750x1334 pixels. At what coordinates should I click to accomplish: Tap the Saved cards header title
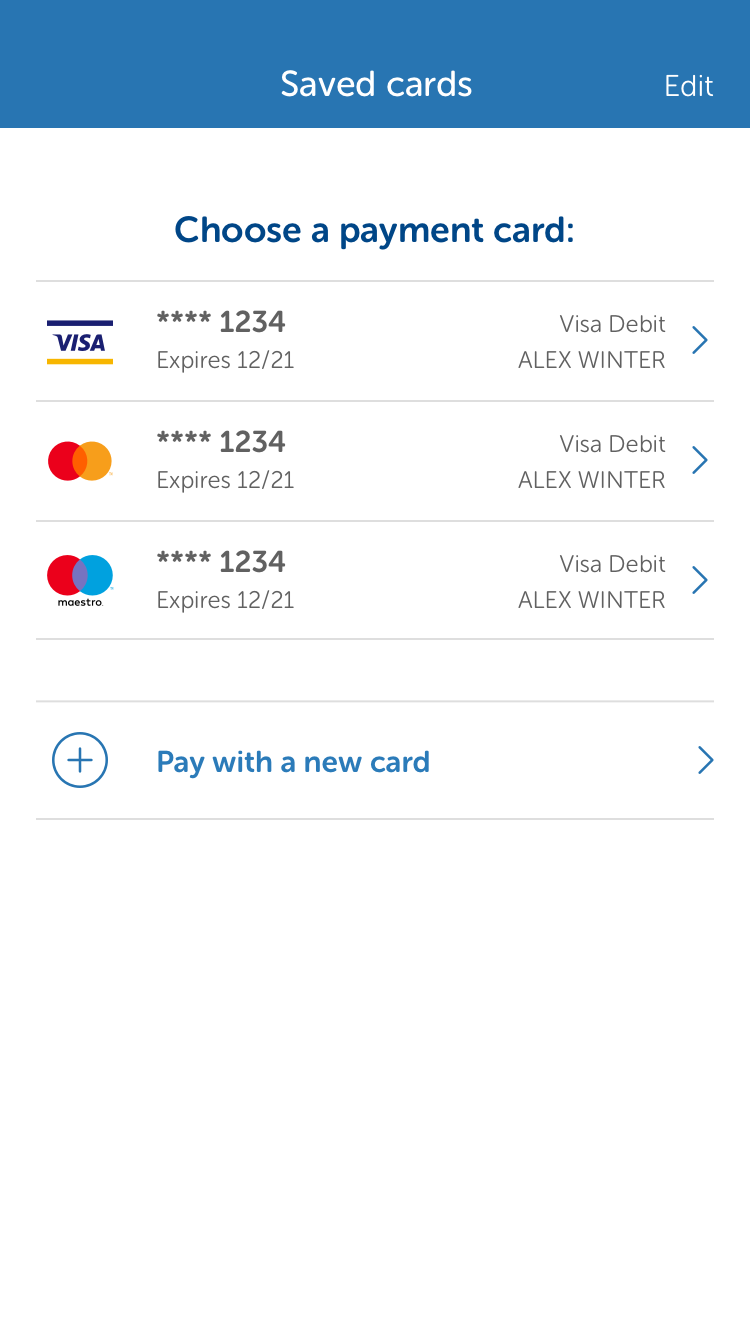[376, 84]
